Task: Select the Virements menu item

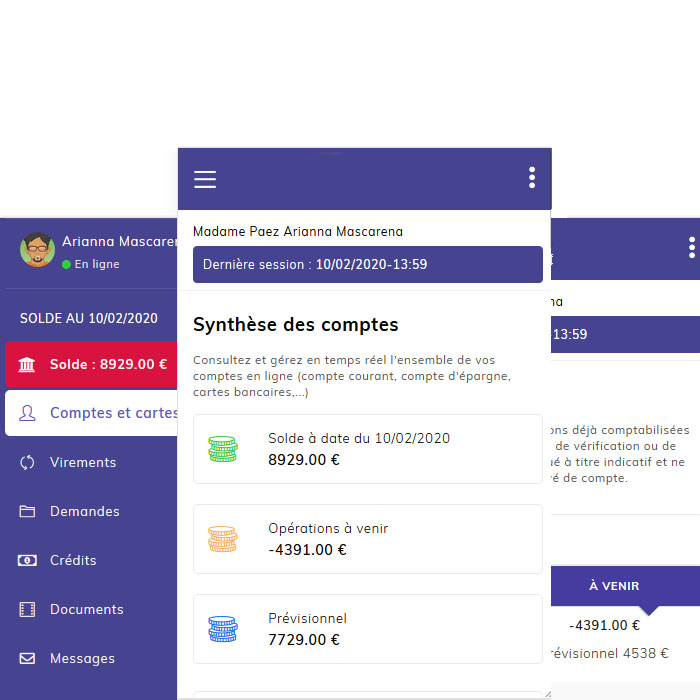Action: coord(83,462)
